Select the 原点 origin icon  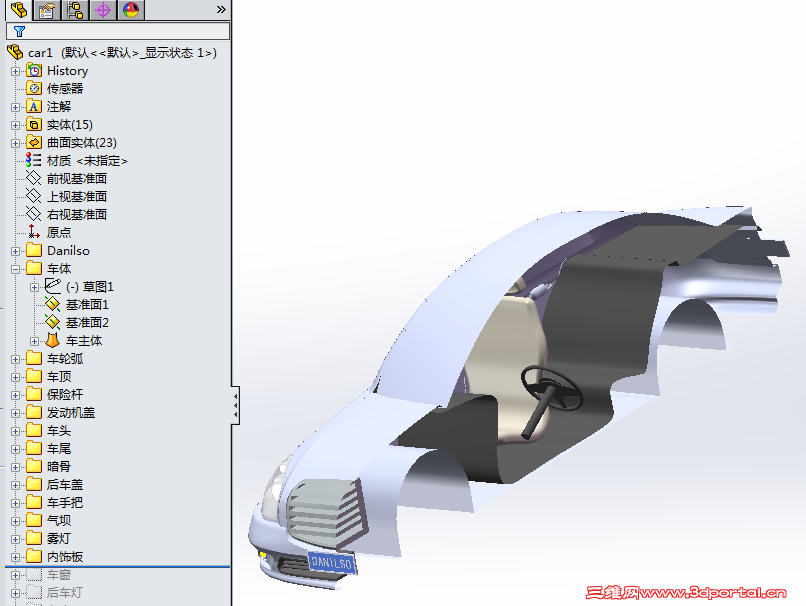click(34, 232)
